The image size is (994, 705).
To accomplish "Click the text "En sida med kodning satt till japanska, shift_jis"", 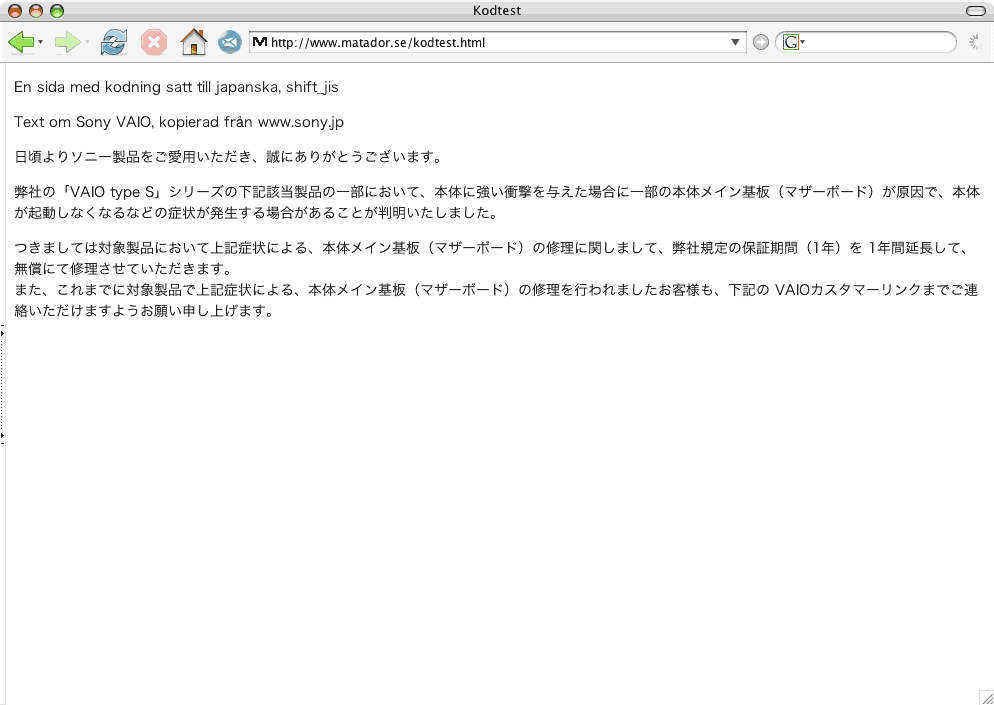I will [x=176, y=87].
